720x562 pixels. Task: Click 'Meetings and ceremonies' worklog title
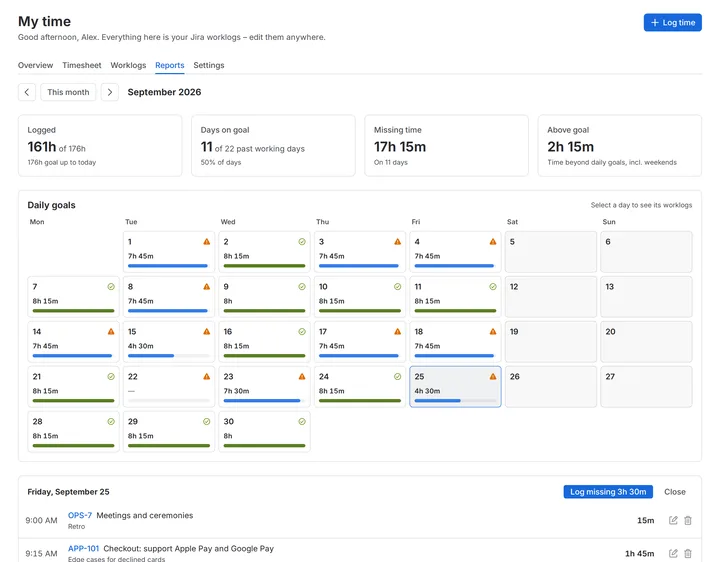145,515
